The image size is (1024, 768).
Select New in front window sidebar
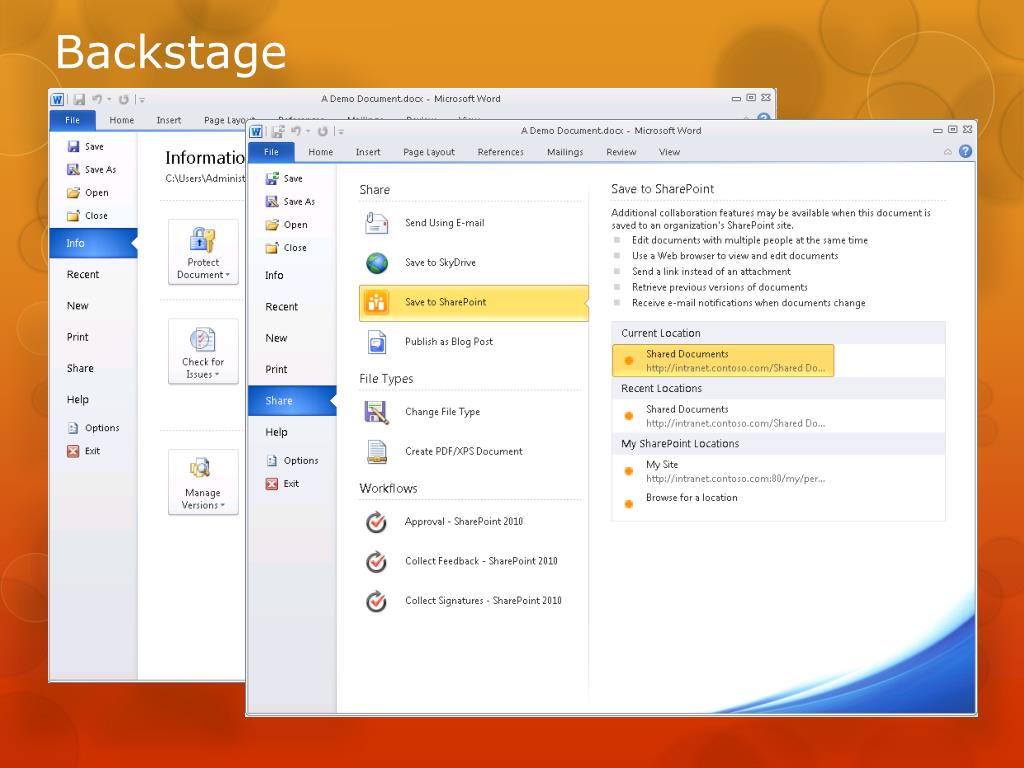point(292,338)
